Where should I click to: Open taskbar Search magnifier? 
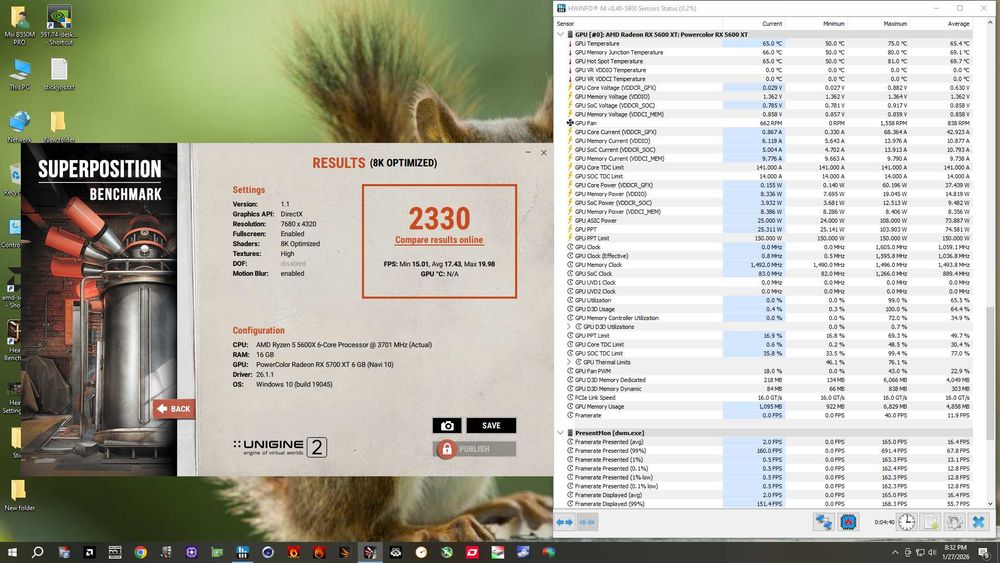tap(38, 552)
